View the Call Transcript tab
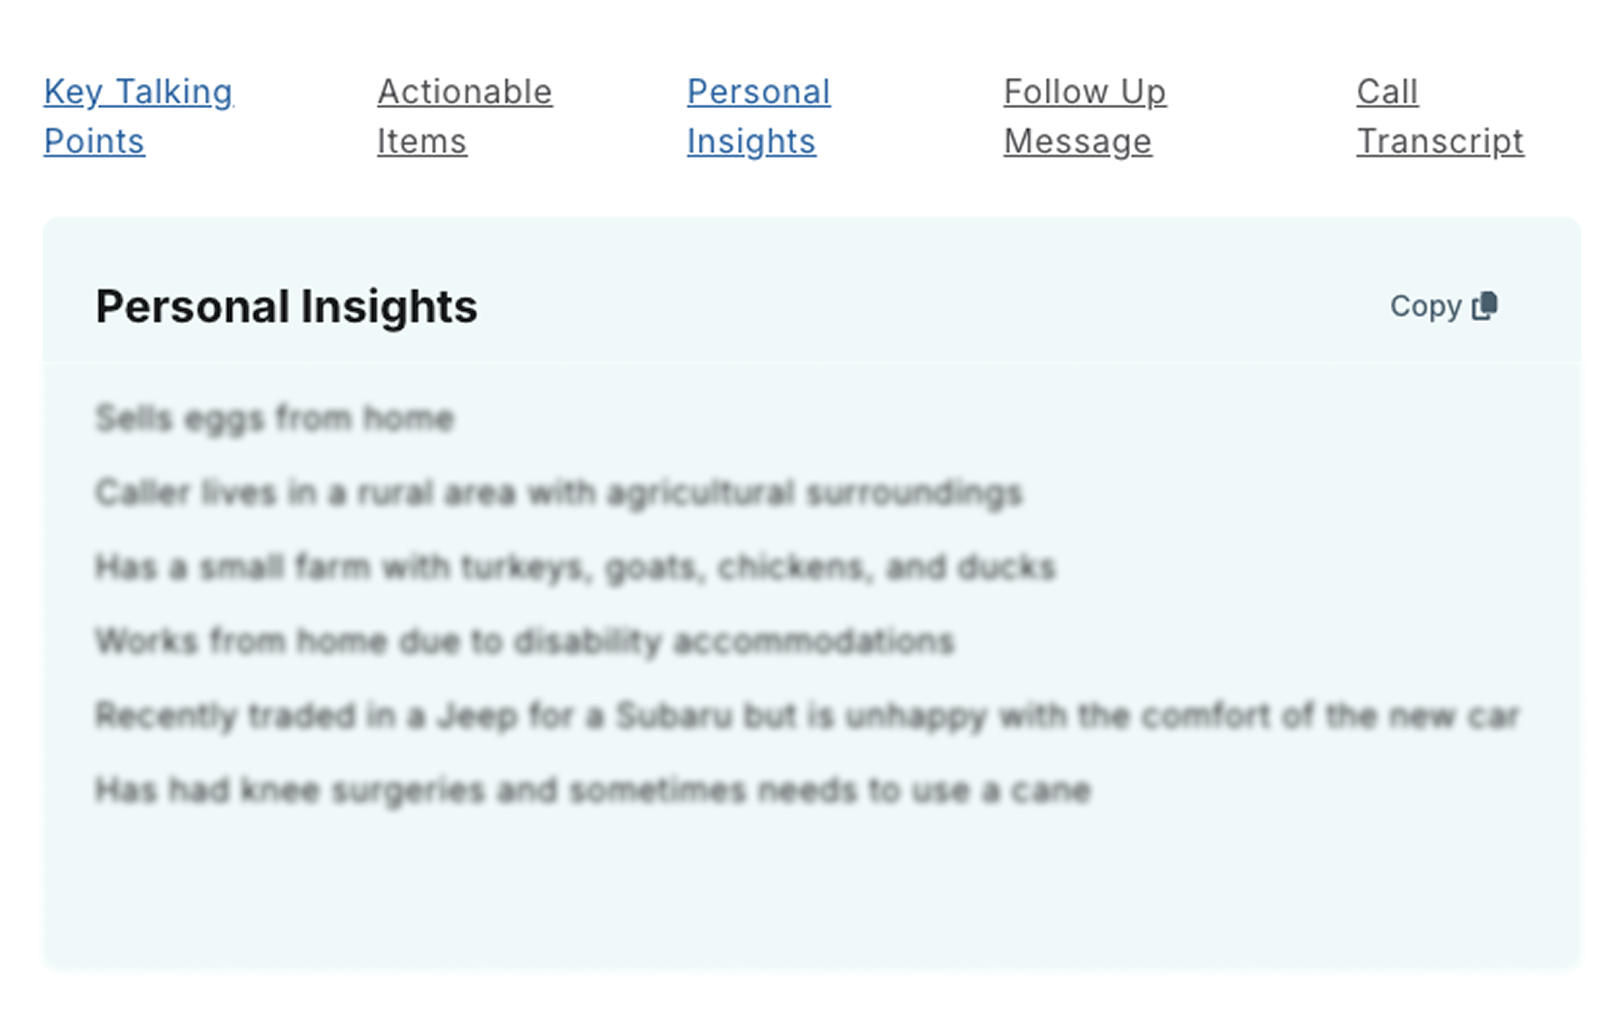 1439,116
